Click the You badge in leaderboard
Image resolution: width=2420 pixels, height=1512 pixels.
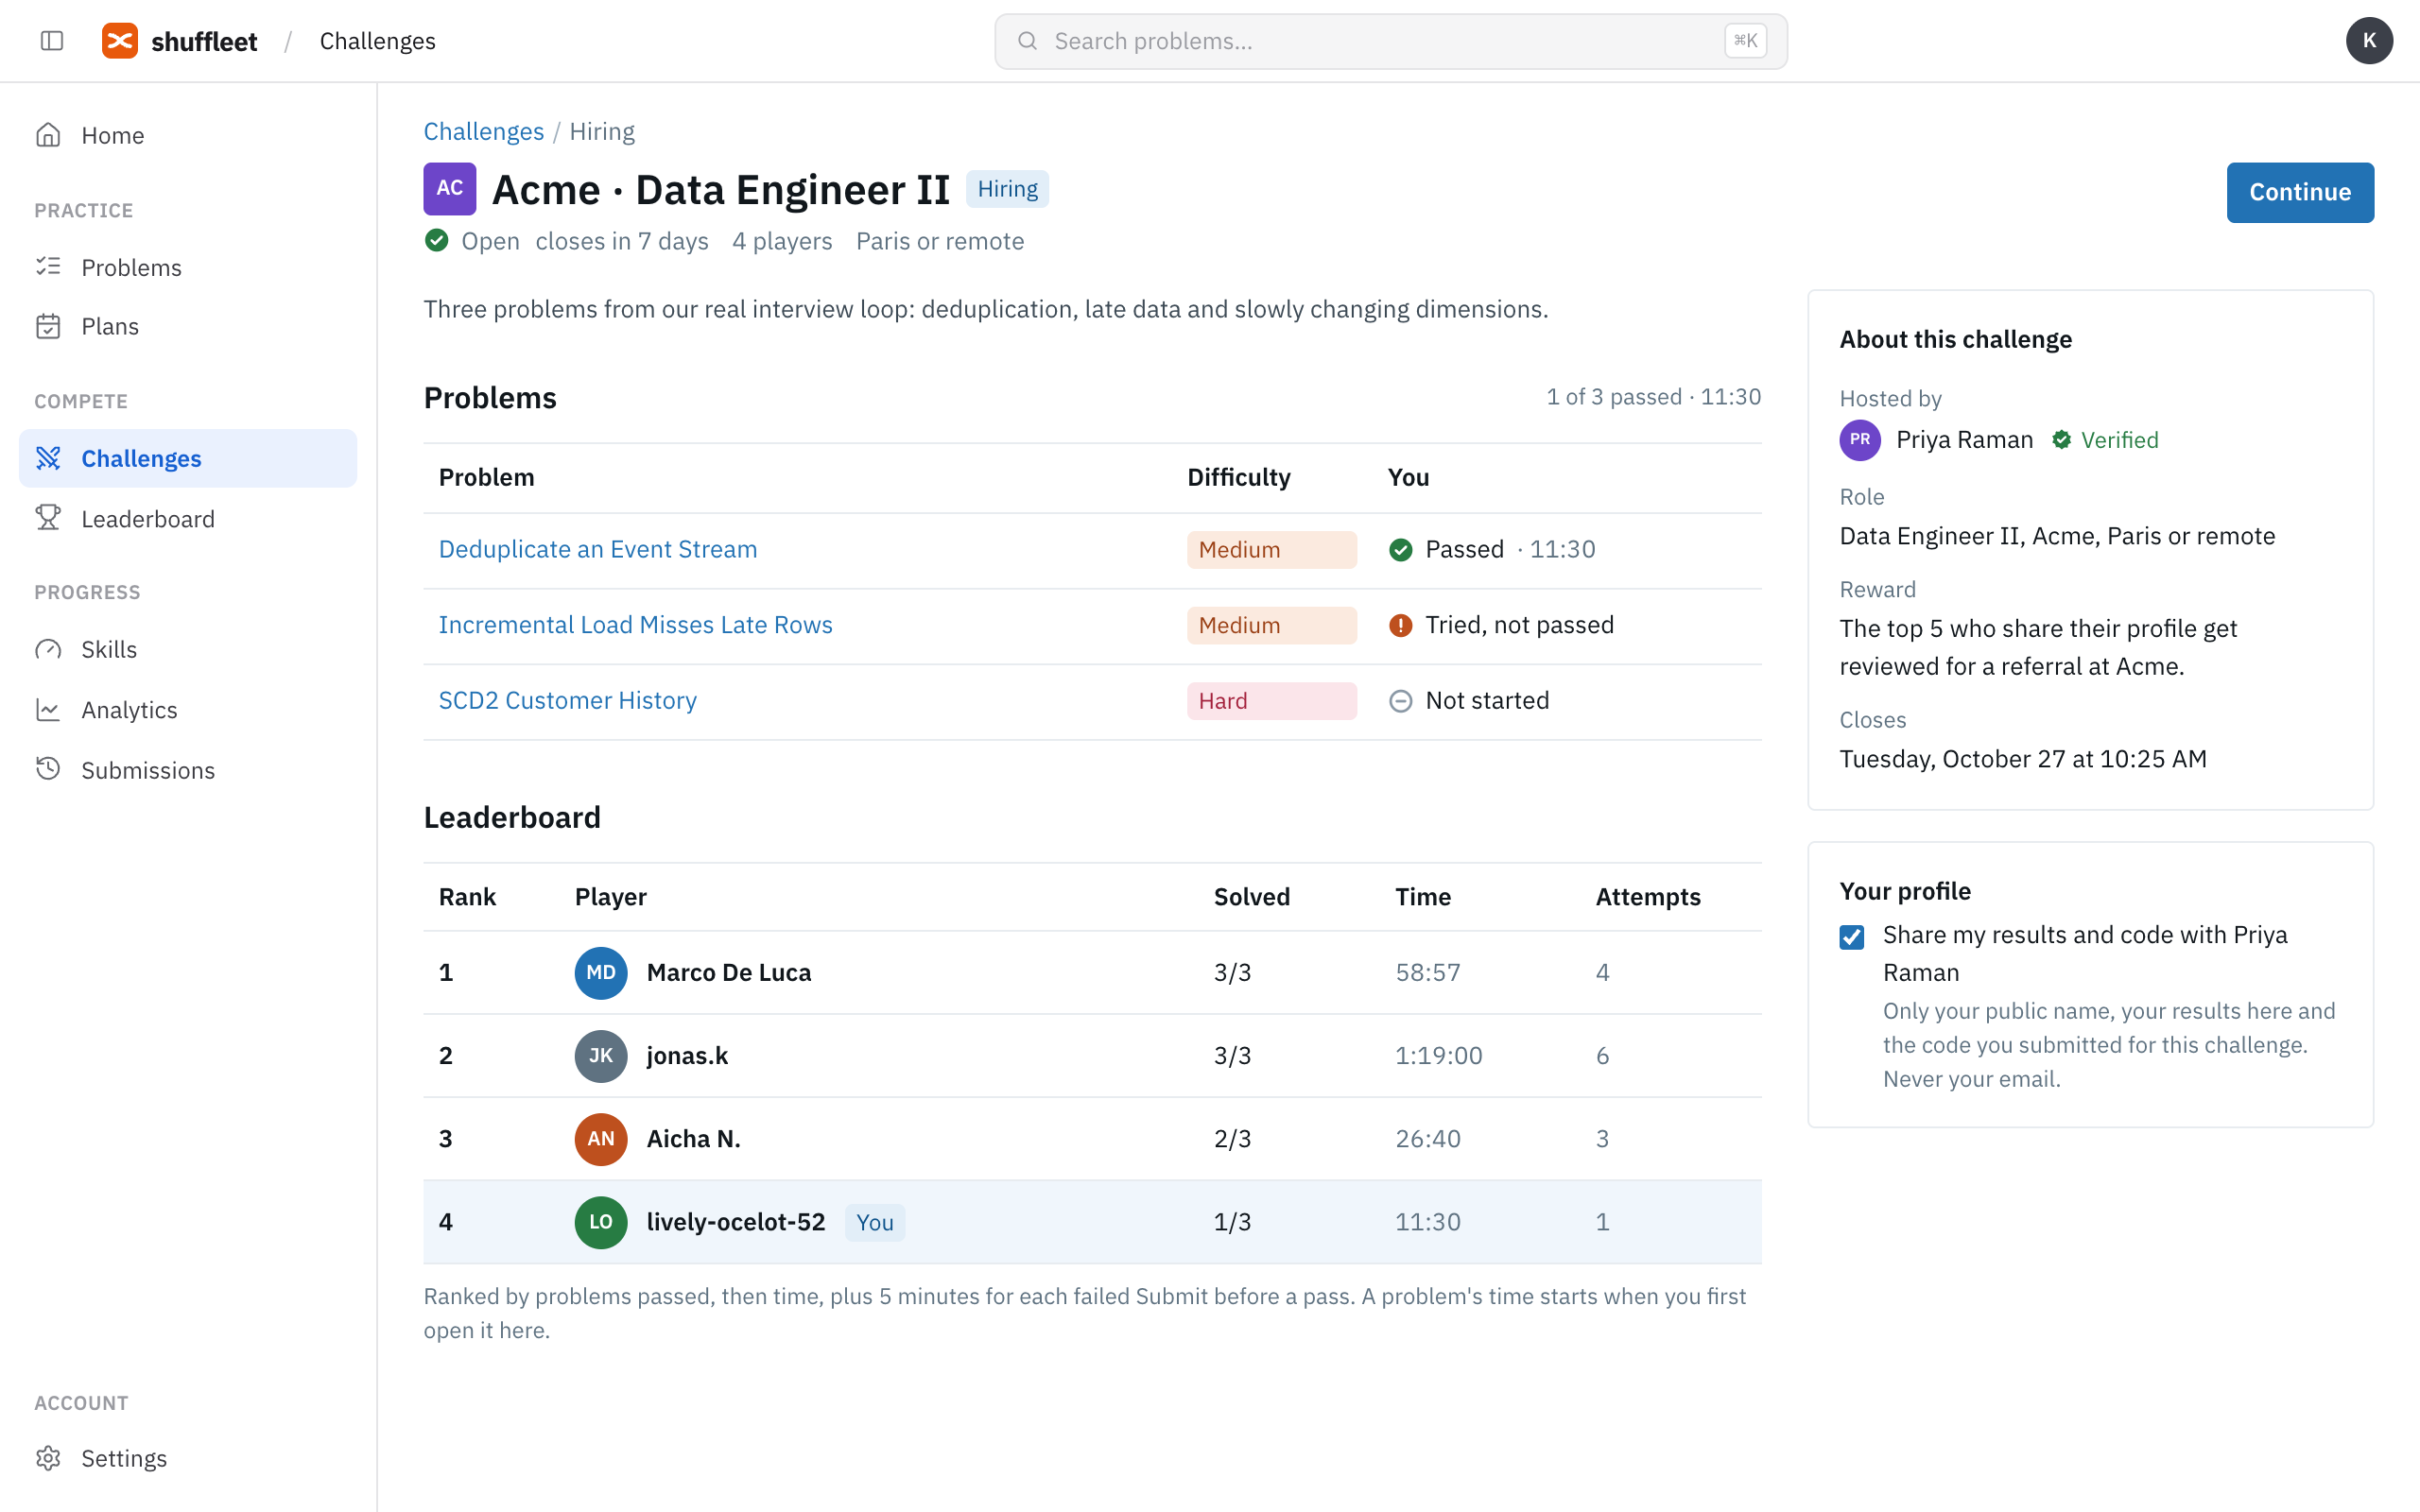875,1222
